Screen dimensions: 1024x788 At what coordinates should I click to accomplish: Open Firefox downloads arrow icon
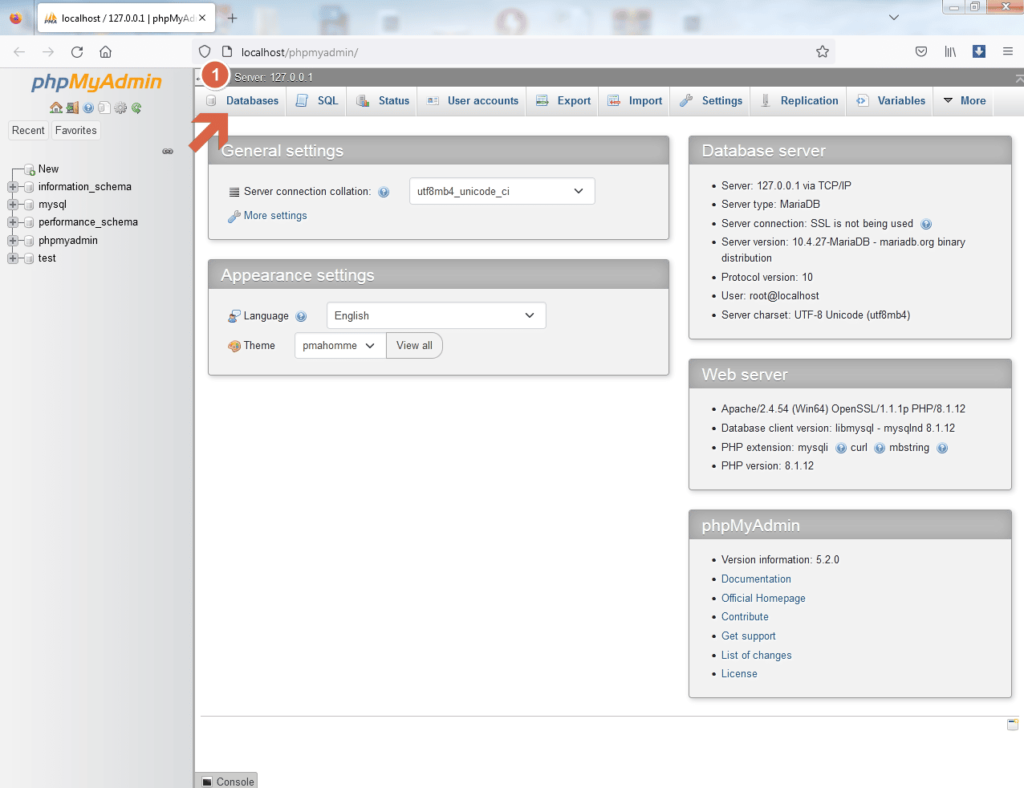point(979,52)
